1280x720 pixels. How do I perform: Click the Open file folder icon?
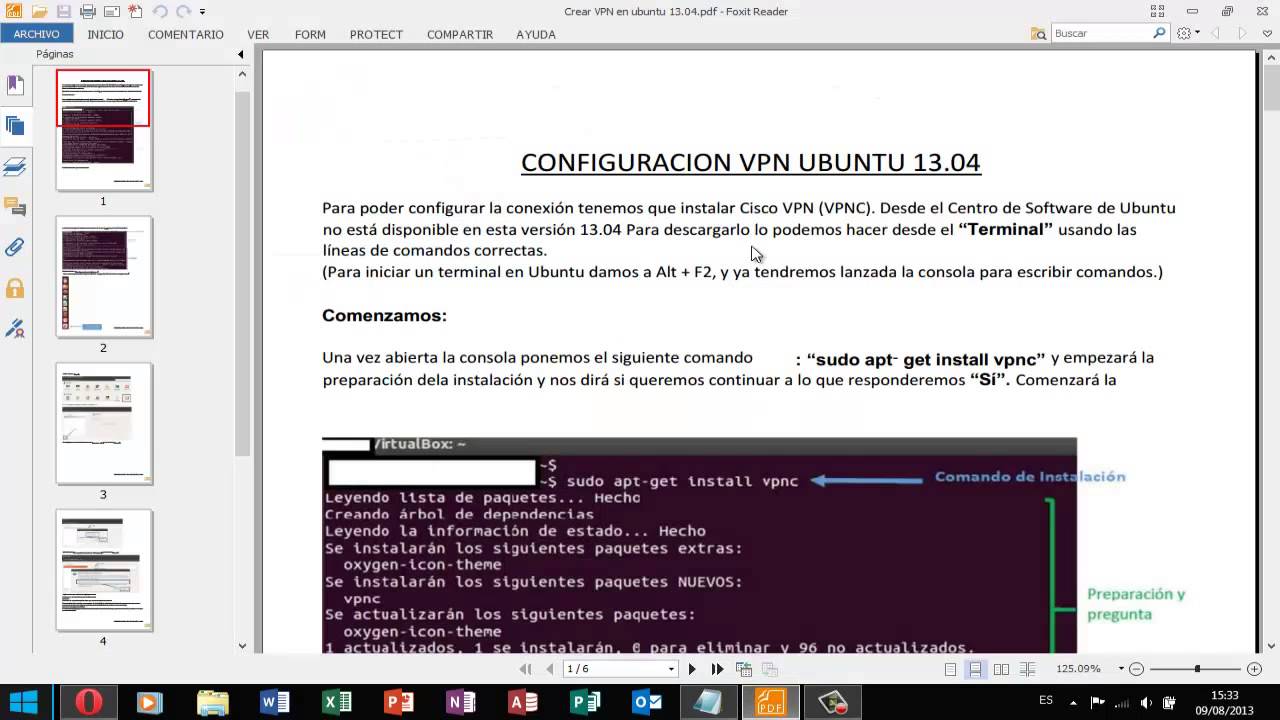click(39, 12)
